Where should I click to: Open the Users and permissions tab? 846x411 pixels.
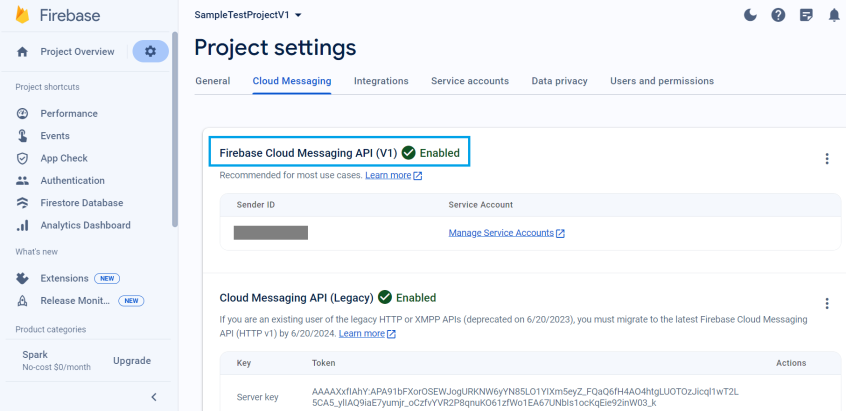(x=662, y=81)
